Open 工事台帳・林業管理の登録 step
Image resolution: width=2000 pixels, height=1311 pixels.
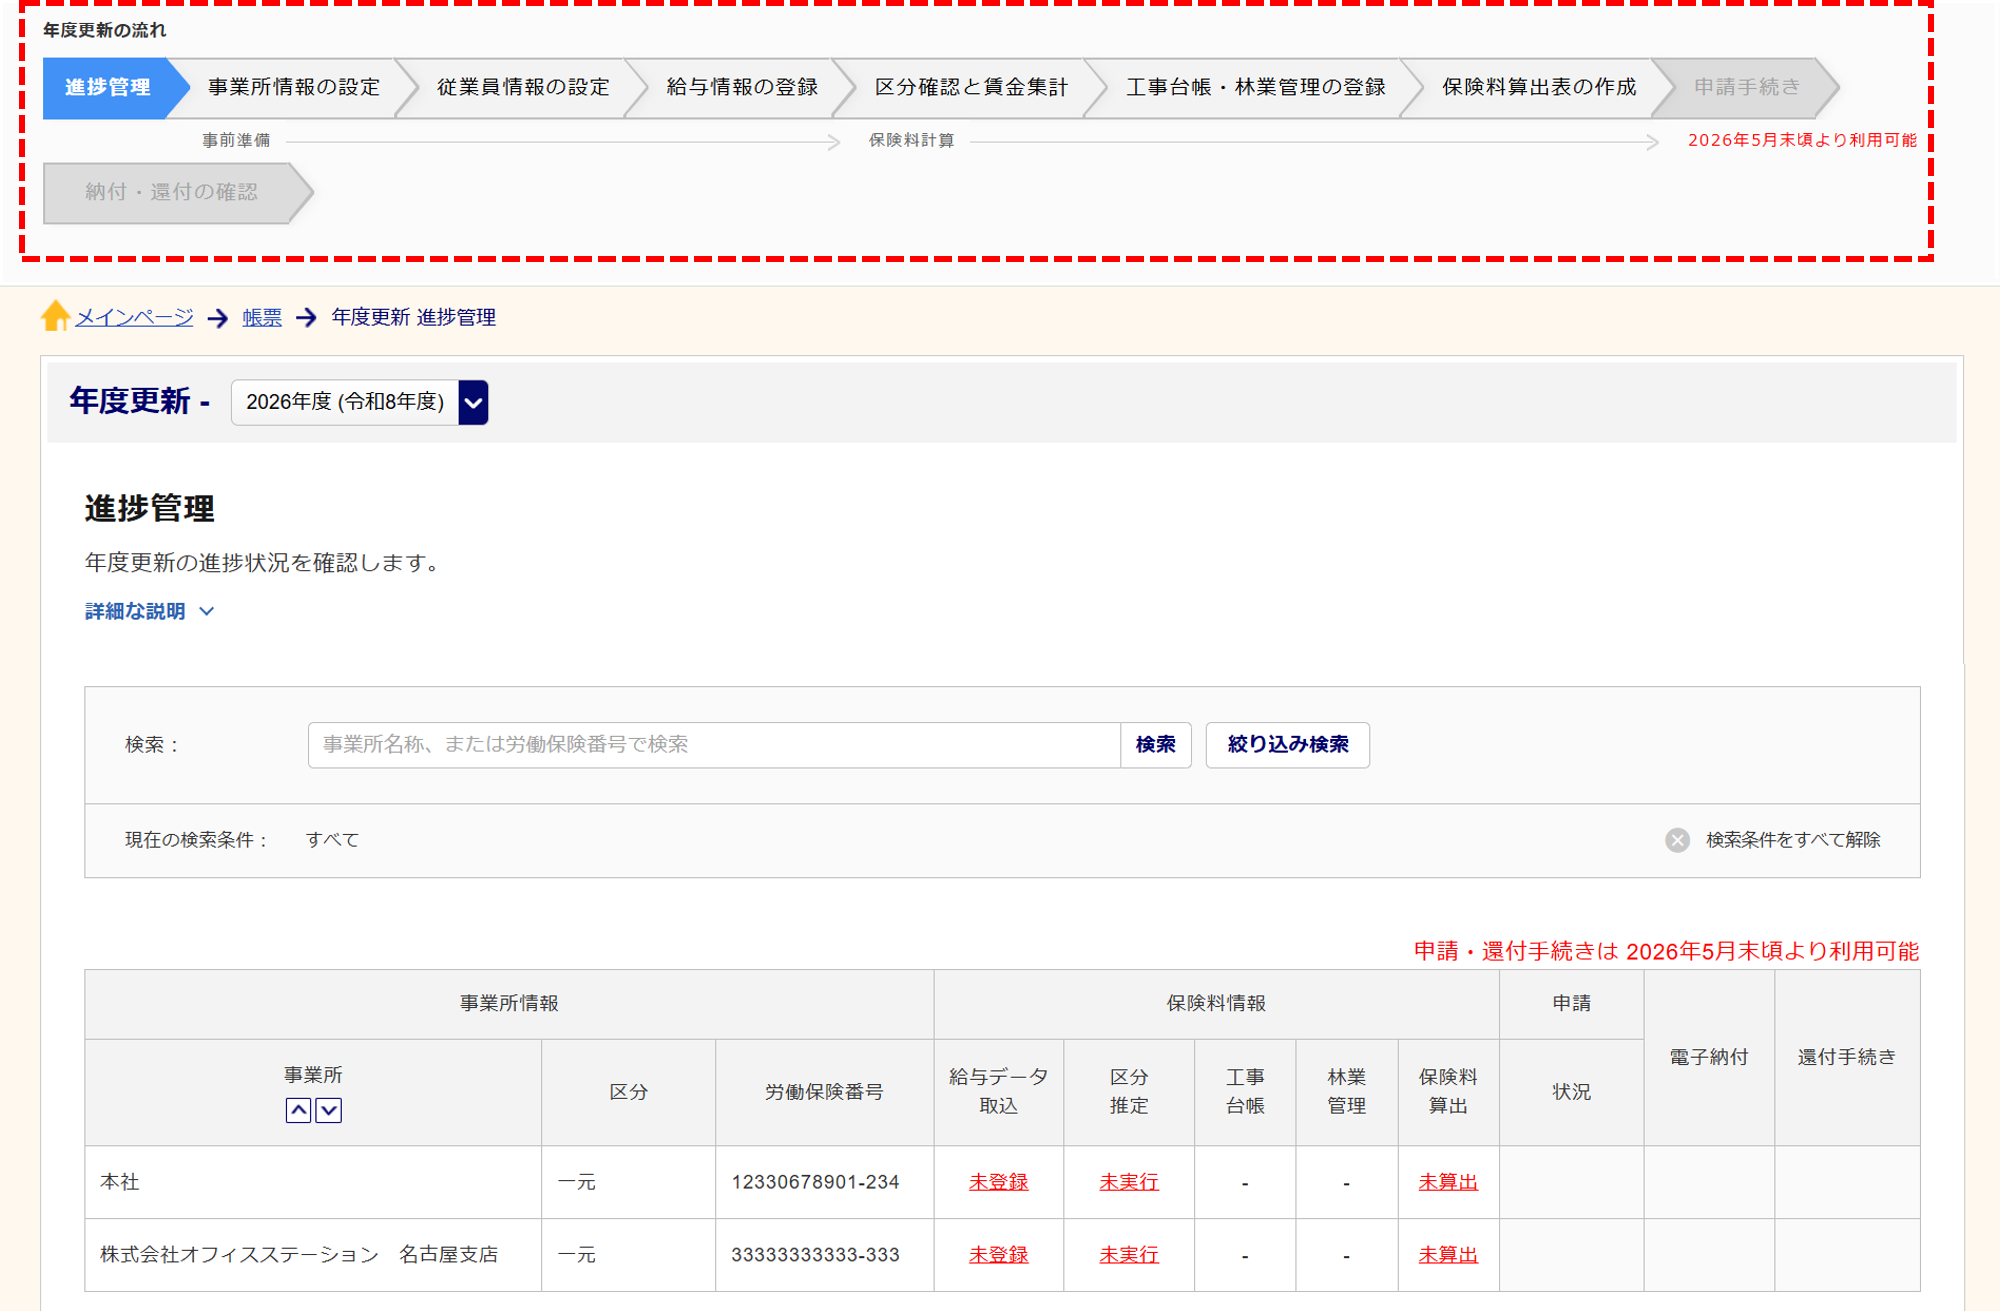(x=1255, y=88)
